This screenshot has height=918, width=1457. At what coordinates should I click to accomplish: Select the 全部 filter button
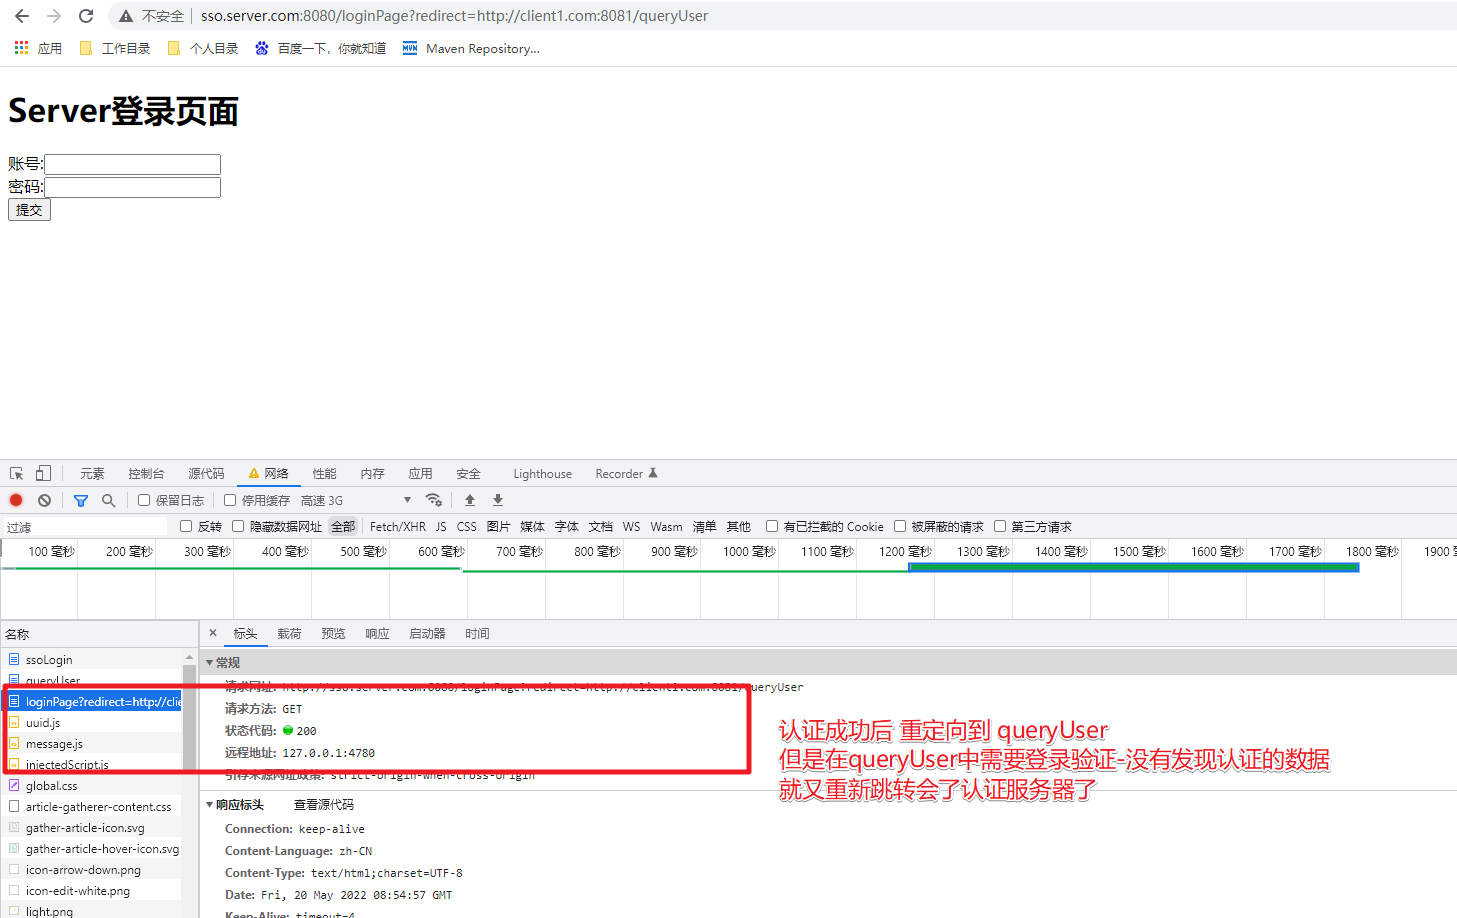click(x=343, y=527)
